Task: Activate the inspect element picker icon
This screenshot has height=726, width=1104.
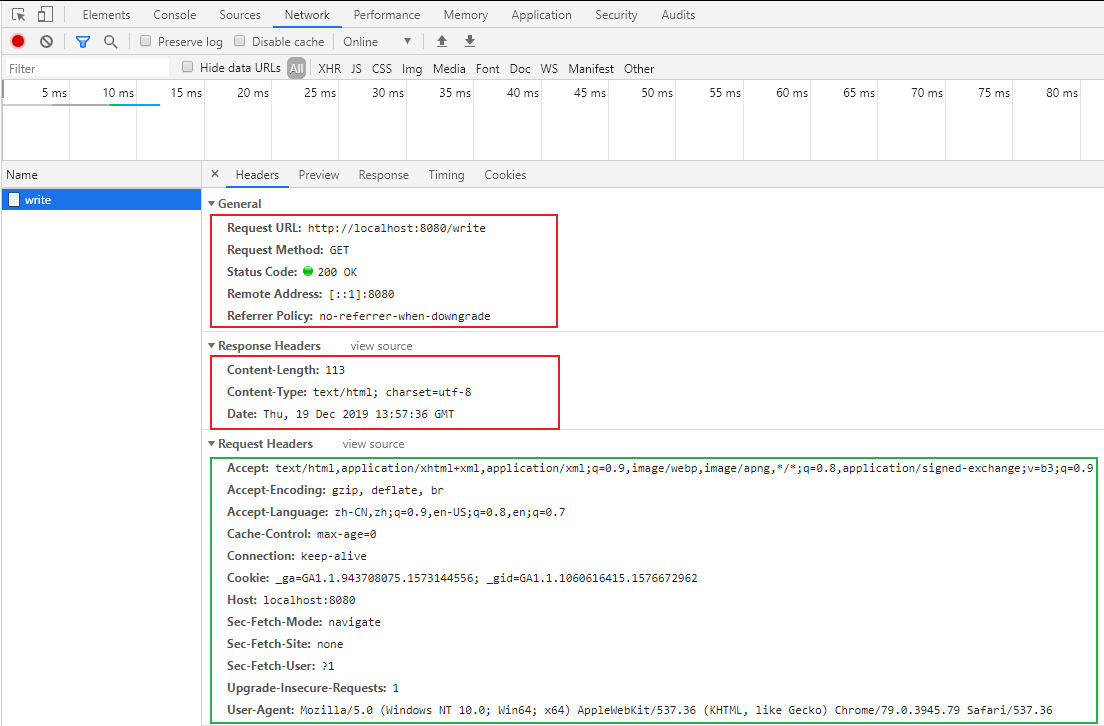Action: pos(18,15)
